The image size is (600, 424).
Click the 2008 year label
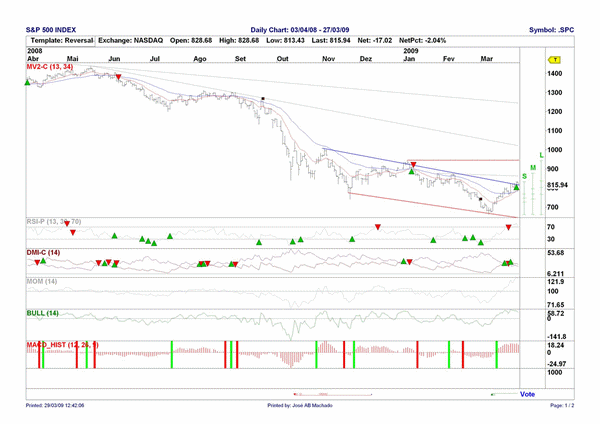point(34,51)
